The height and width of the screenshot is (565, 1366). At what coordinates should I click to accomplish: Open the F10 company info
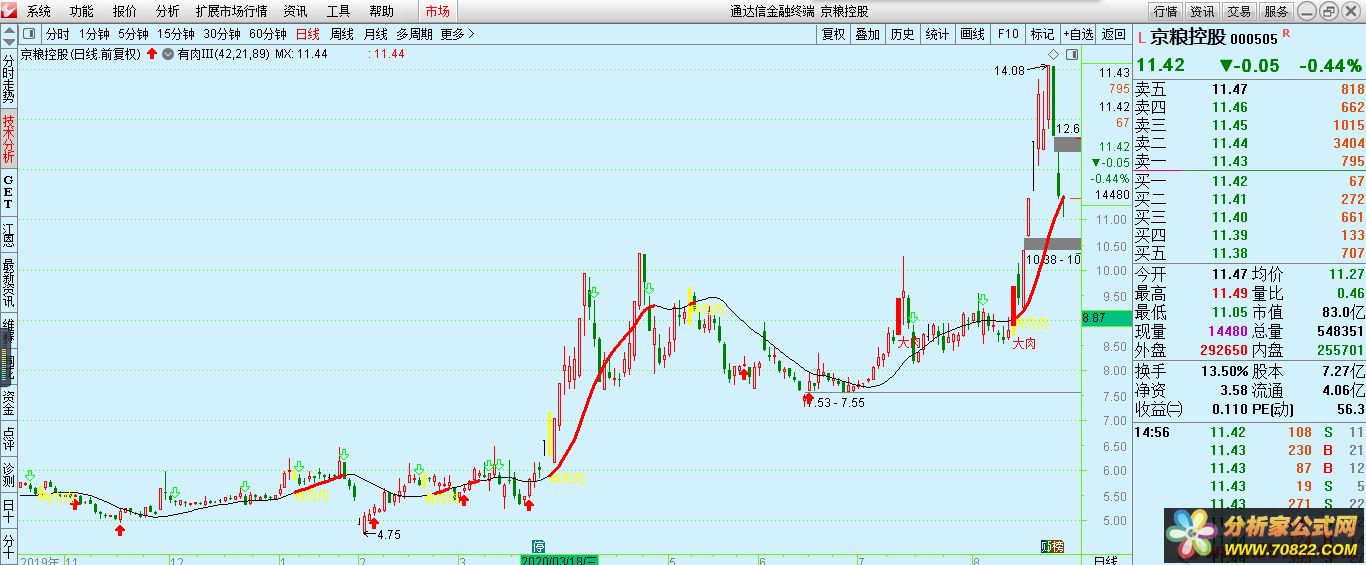point(1007,34)
